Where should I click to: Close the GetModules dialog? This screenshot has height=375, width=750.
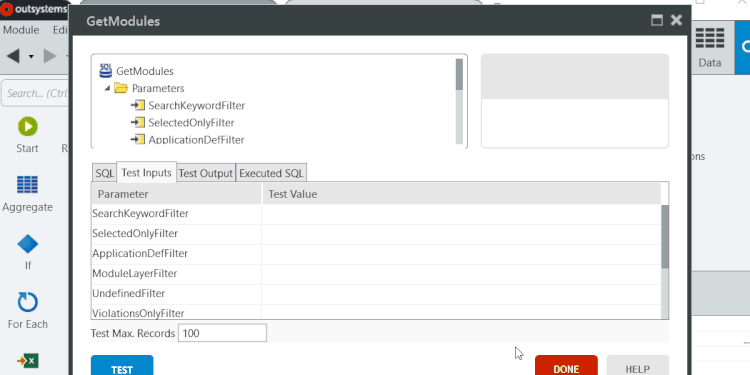coord(676,20)
